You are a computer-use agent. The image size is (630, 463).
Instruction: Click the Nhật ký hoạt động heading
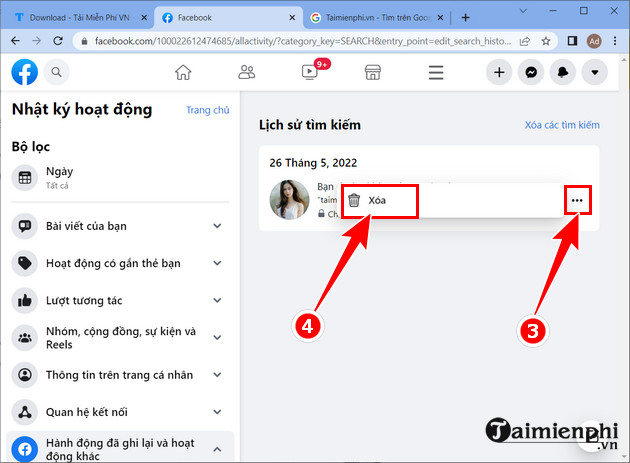tap(82, 110)
